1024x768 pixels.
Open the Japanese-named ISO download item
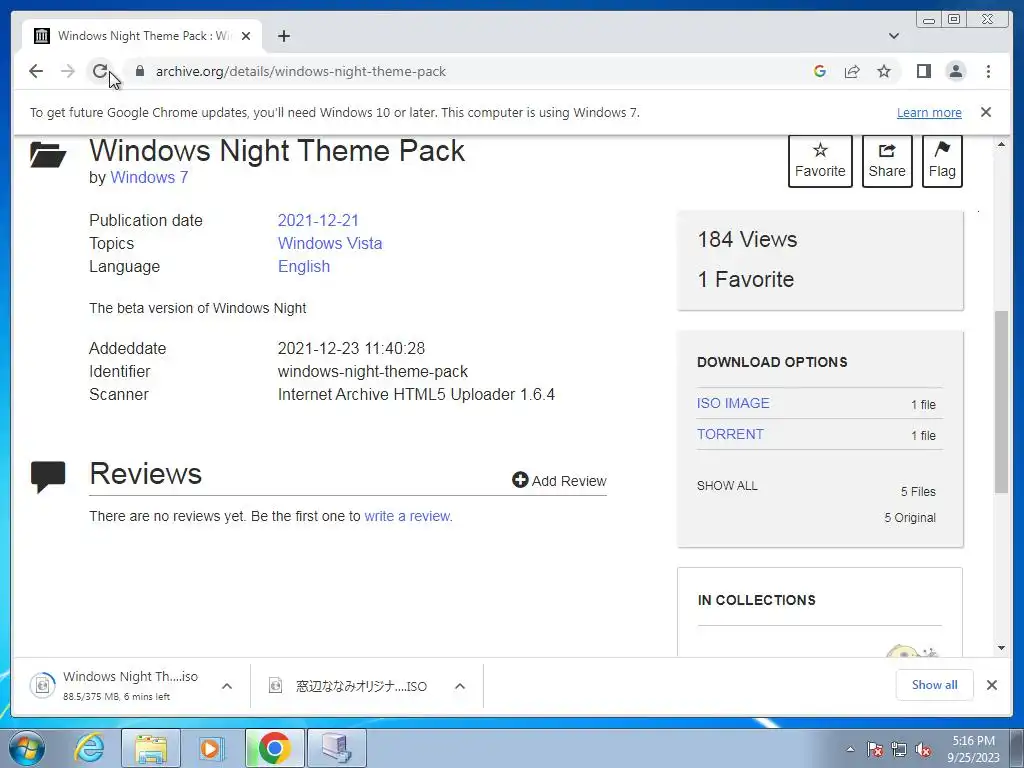coord(348,686)
